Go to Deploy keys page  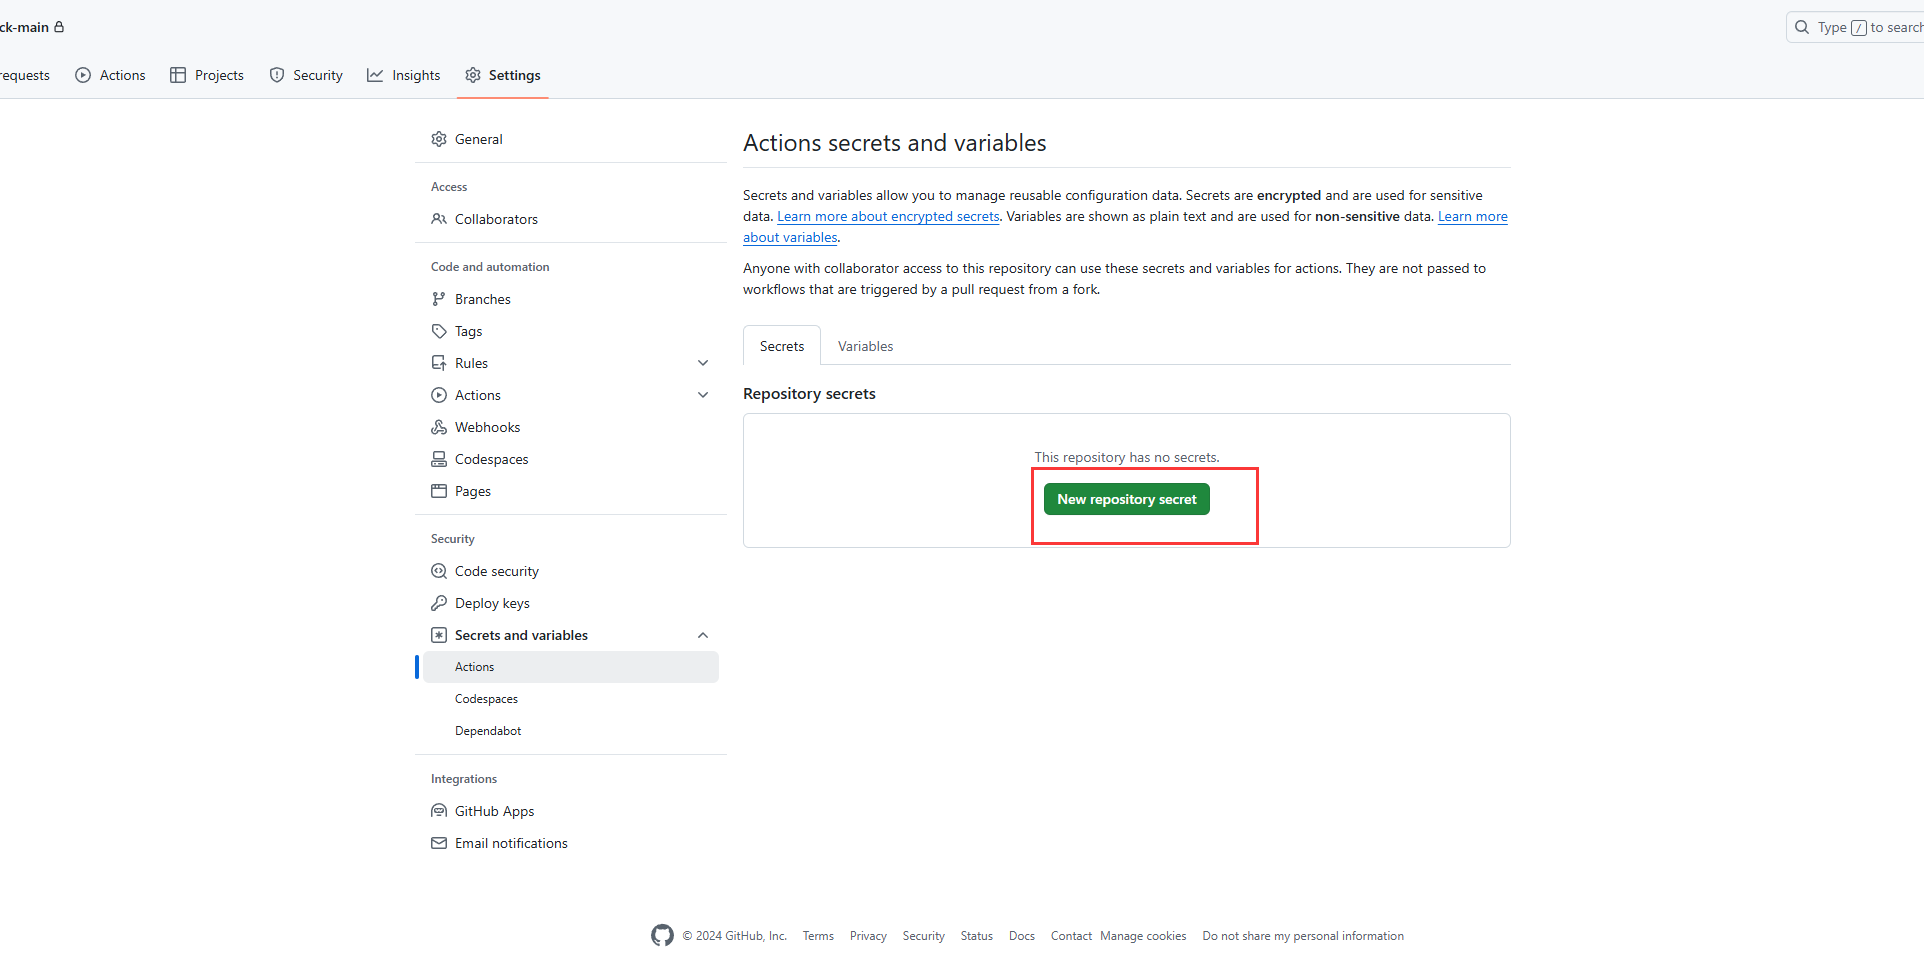point(492,603)
